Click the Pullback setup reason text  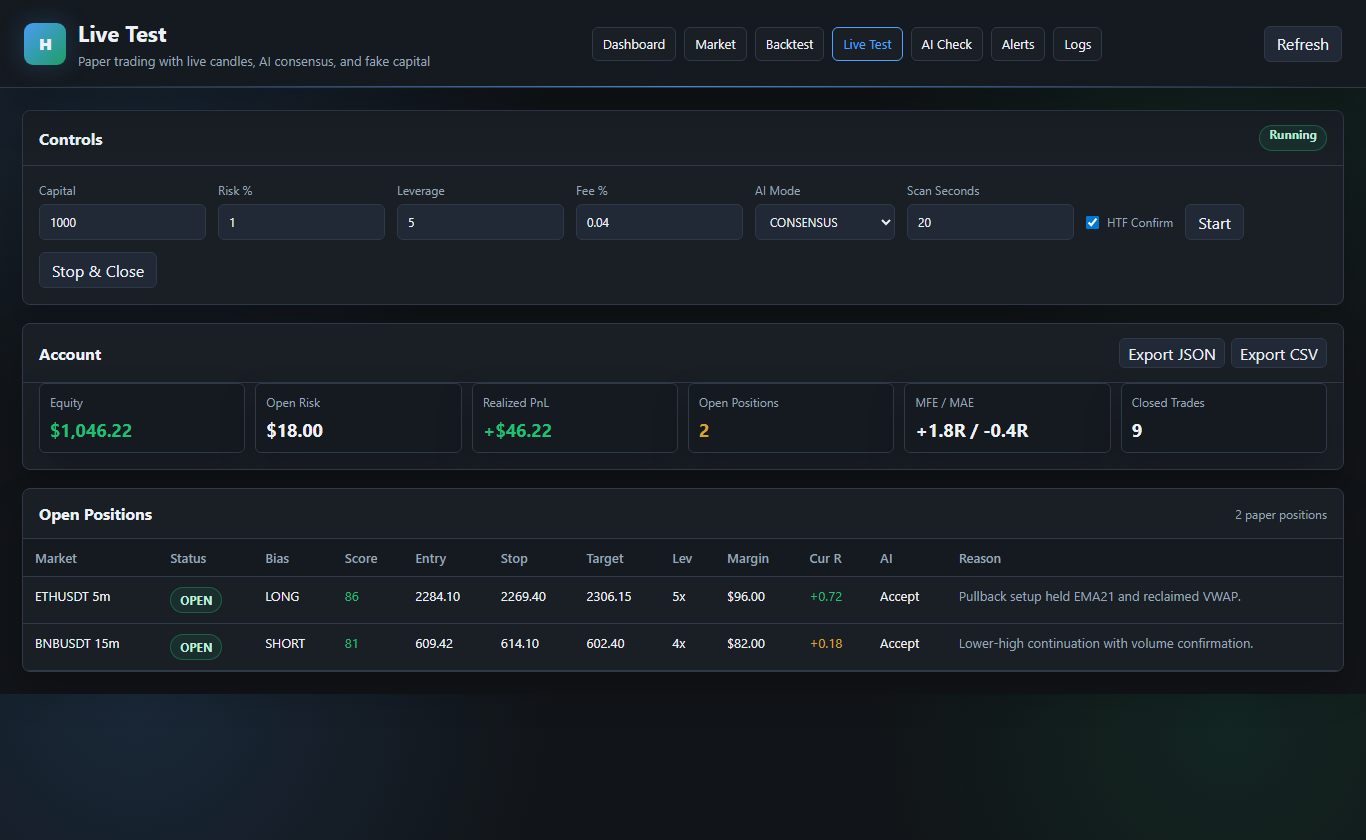point(1100,596)
